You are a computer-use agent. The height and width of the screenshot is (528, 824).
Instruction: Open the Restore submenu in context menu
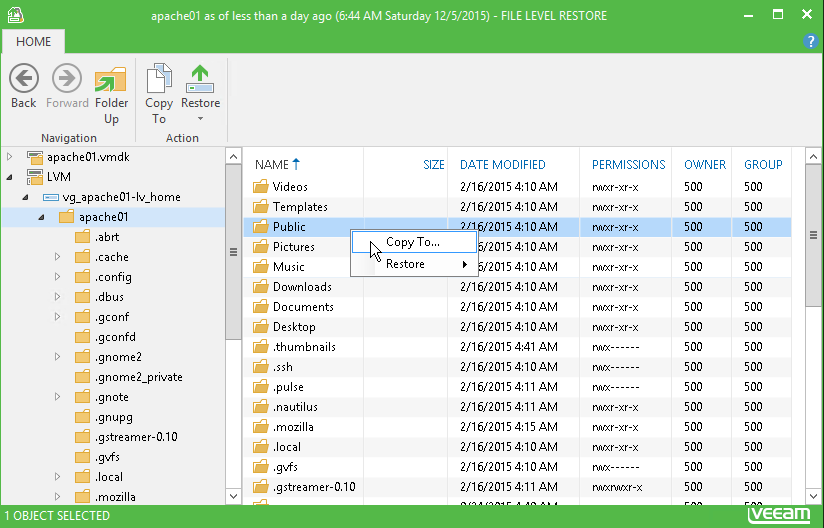[414, 264]
